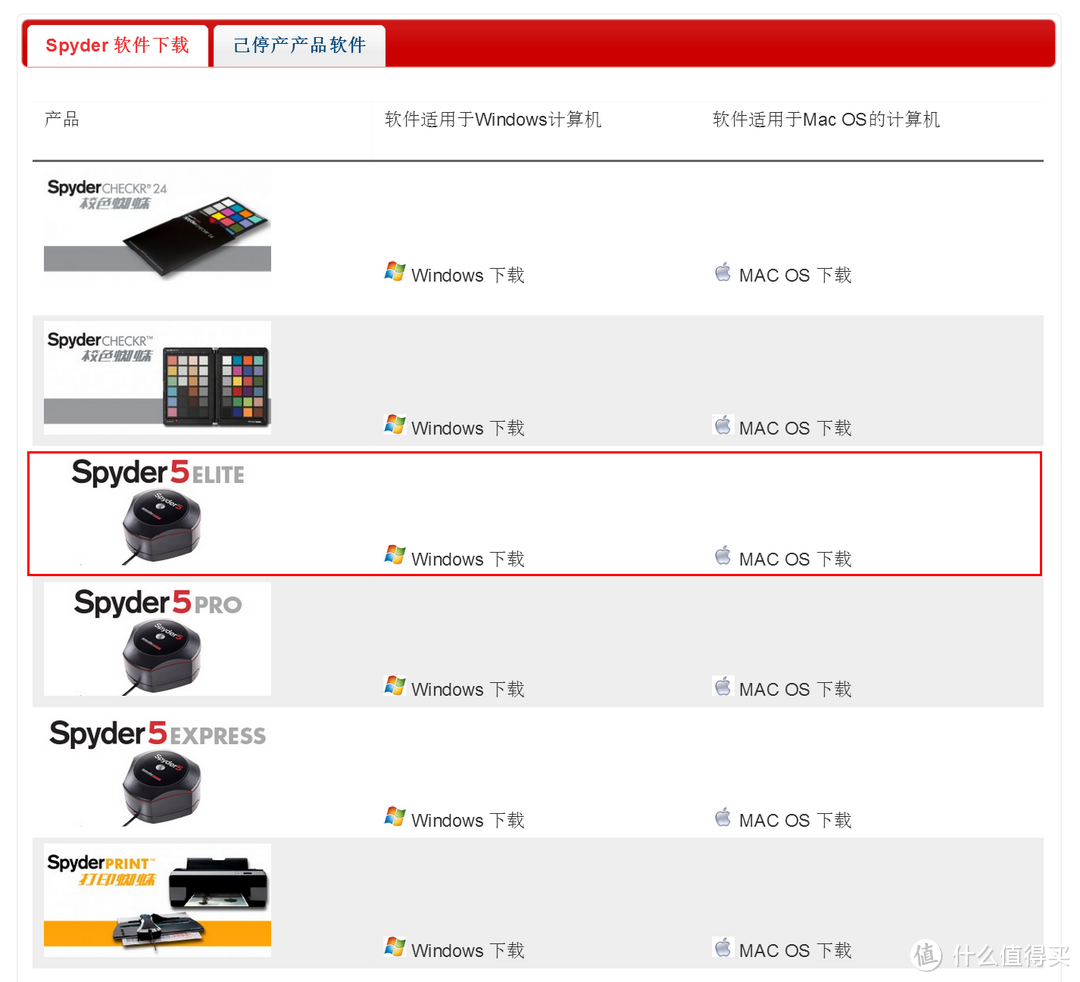Click Windows flag icon in SpyderCHECKR row

(395, 425)
